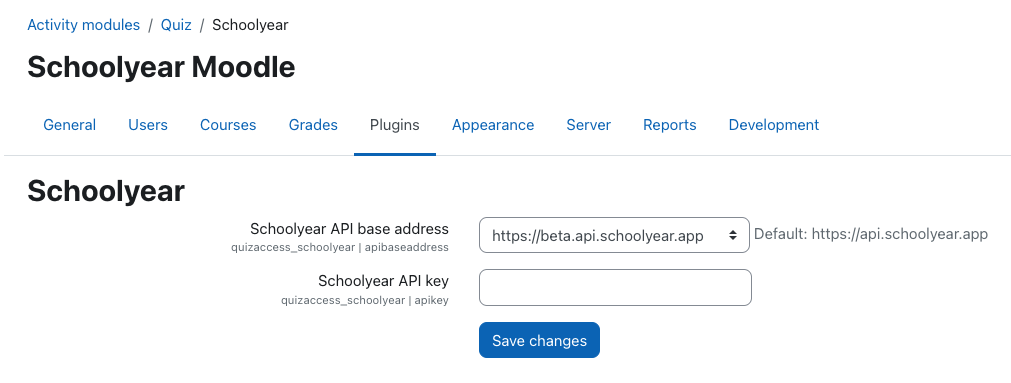Open the Courses tab
Screen dimensions: 1011x383
pos(228,125)
